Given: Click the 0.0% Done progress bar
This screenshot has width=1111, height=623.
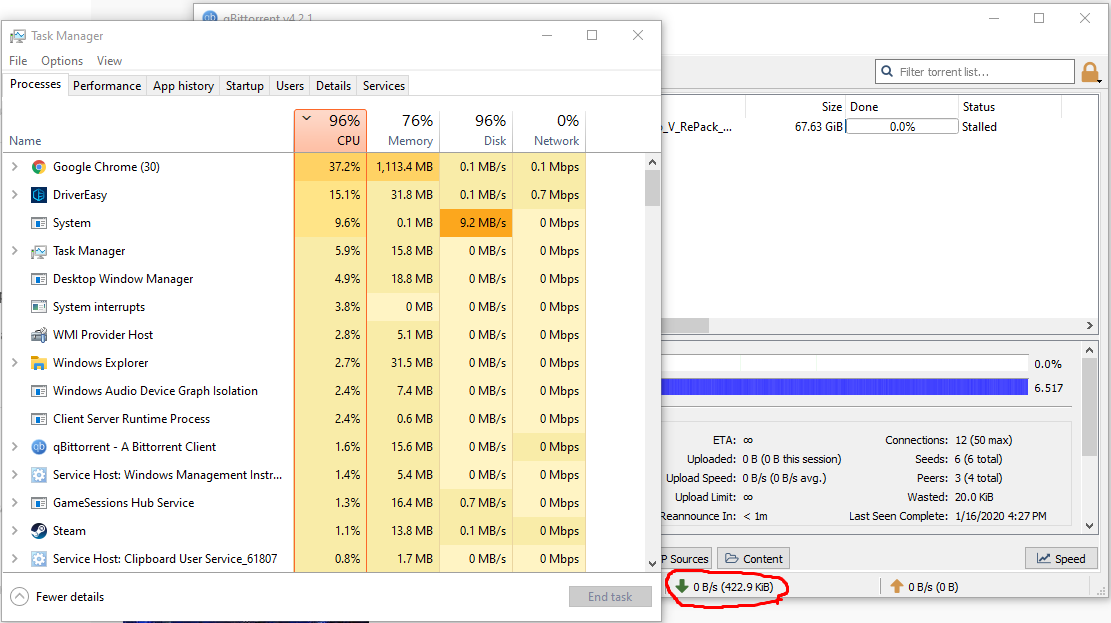Looking at the screenshot, I should pos(900,125).
